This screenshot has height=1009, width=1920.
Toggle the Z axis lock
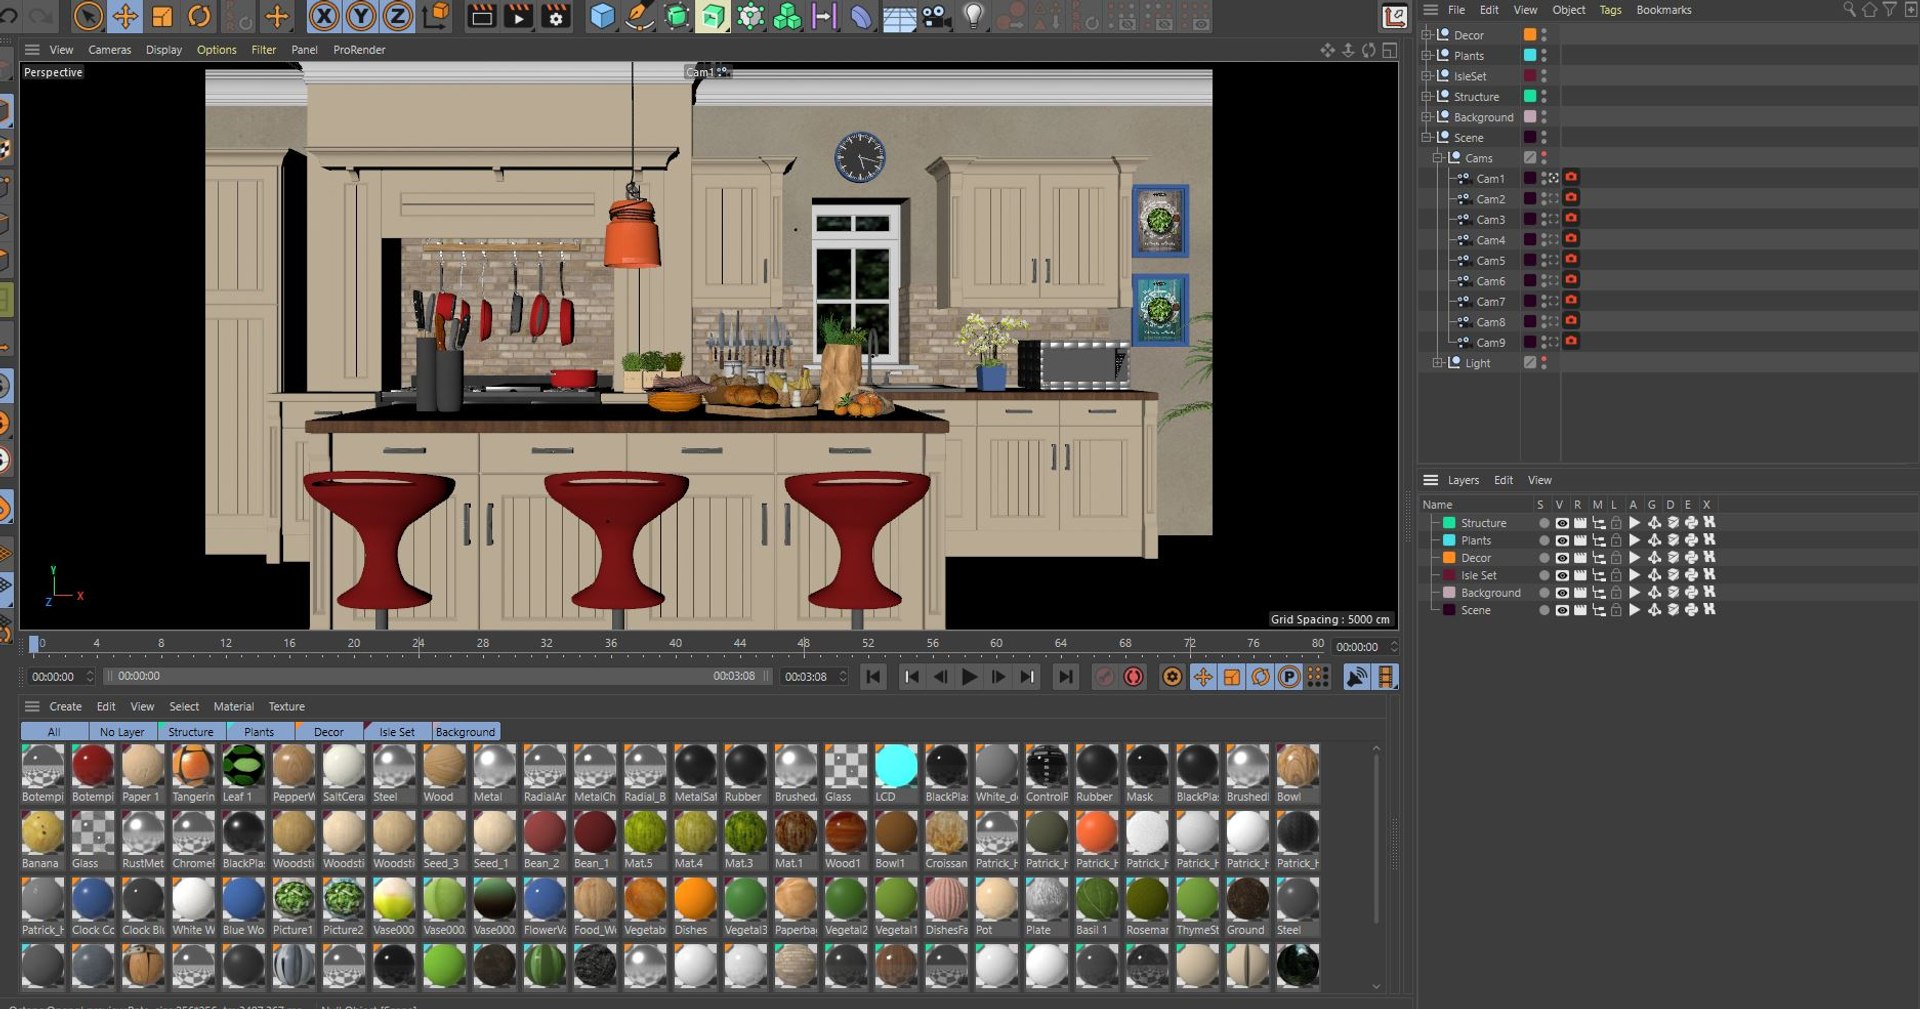click(397, 16)
